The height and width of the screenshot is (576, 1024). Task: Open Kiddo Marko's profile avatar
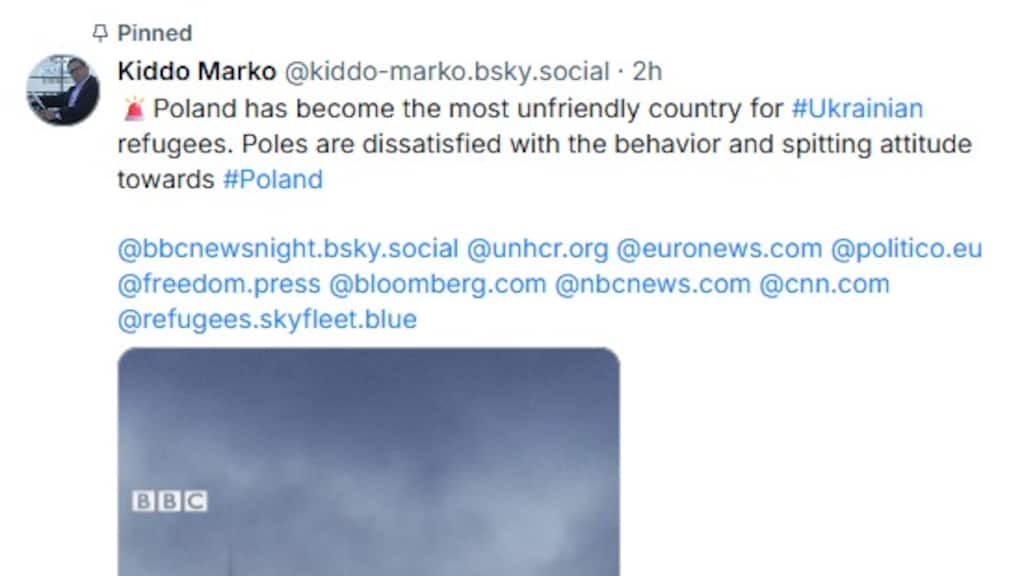[x=62, y=90]
